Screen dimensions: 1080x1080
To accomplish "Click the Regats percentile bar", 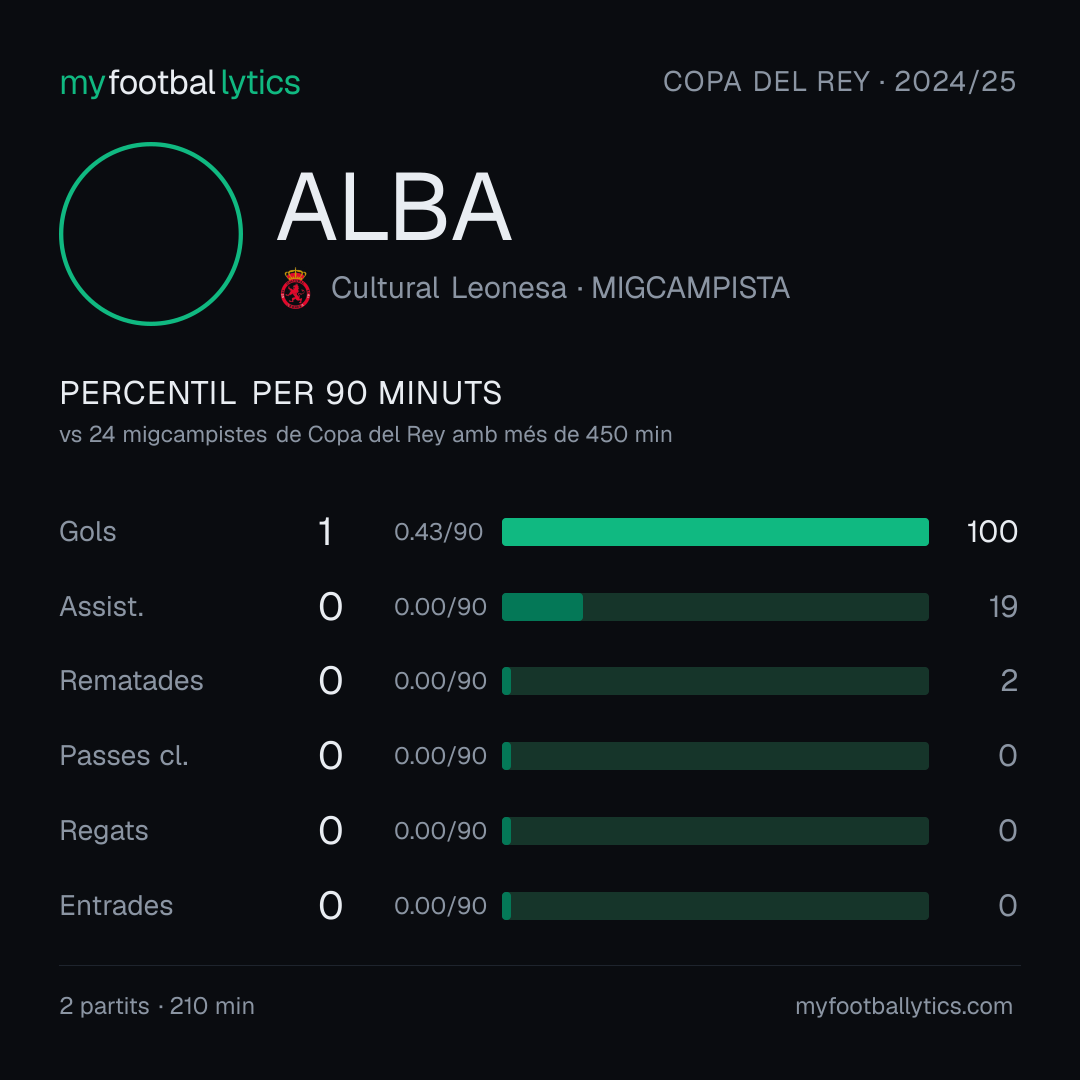I will [x=715, y=831].
